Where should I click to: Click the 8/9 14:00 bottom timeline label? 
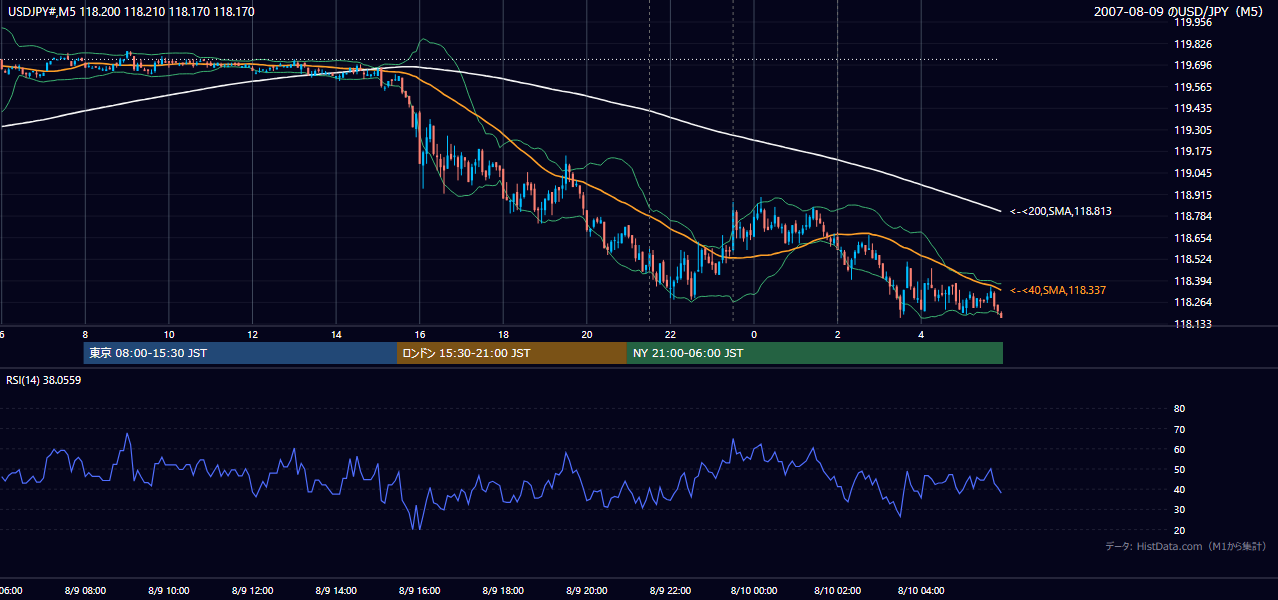point(336,591)
